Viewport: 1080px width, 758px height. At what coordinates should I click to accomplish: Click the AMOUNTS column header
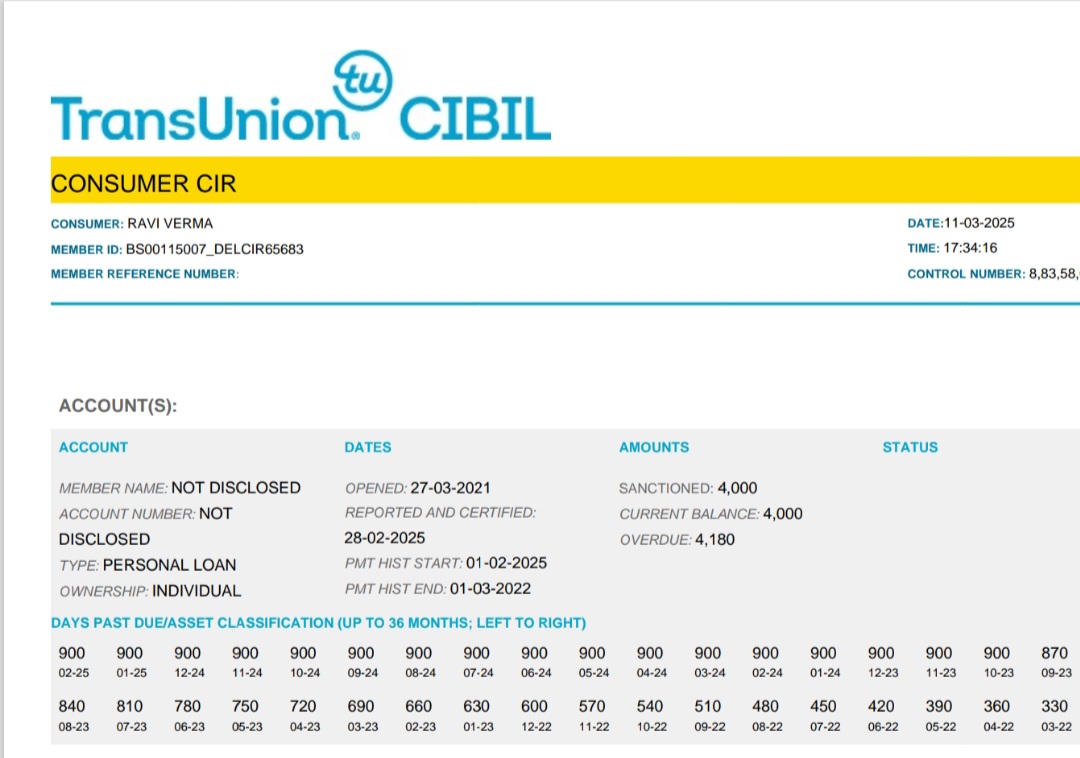654,448
